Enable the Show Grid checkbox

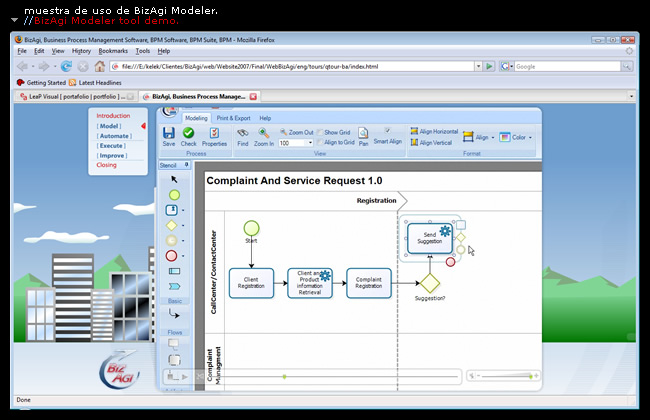tap(320, 132)
